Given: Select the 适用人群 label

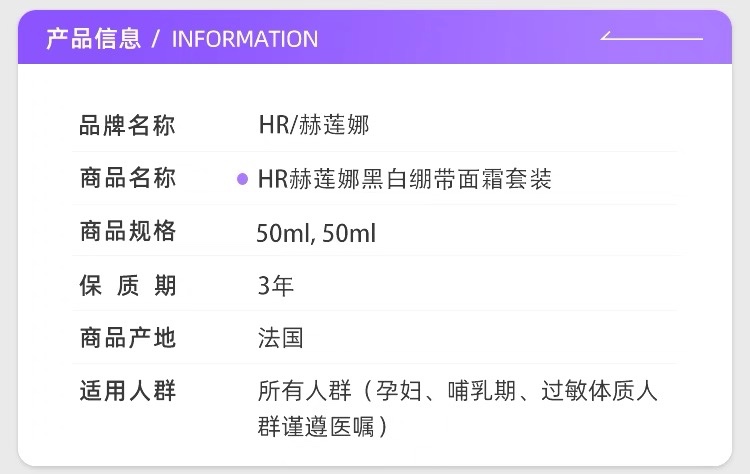Looking at the screenshot, I should click(127, 391).
